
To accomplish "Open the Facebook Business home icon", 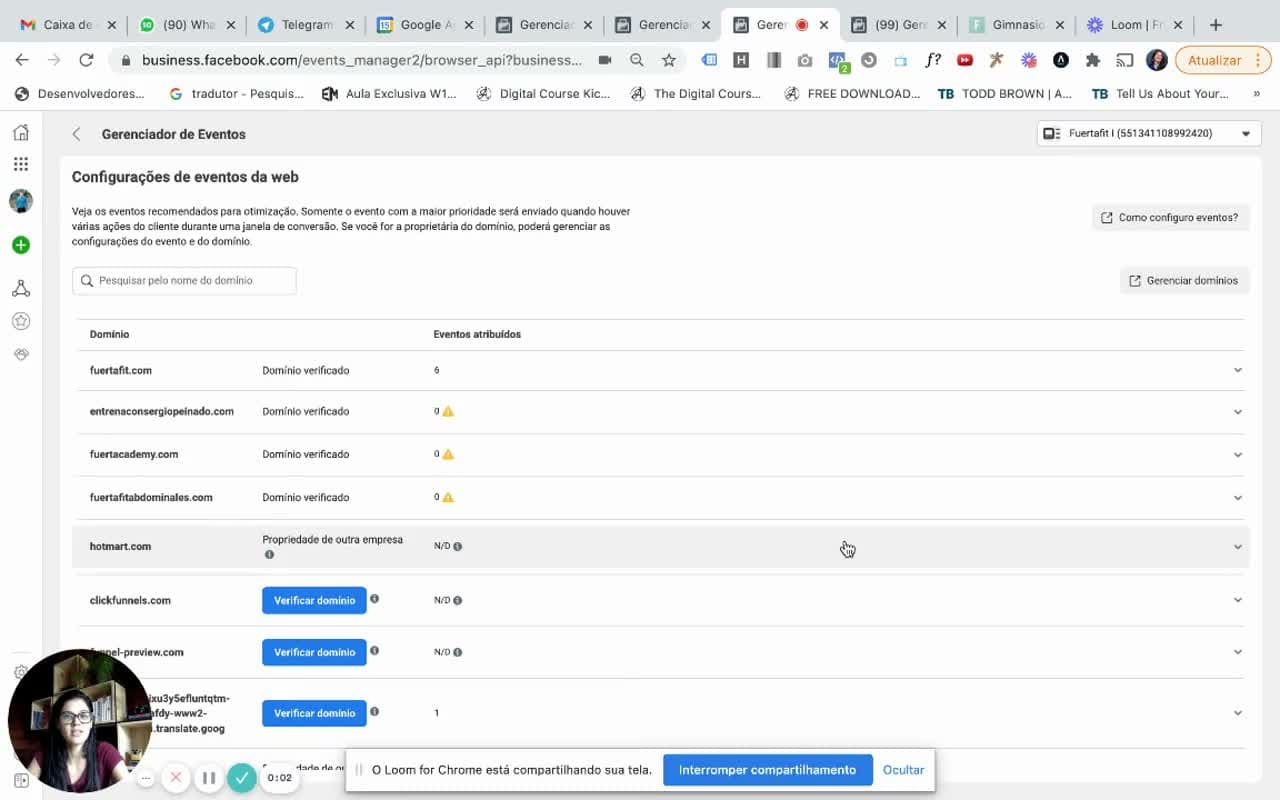I will tap(21, 132).
